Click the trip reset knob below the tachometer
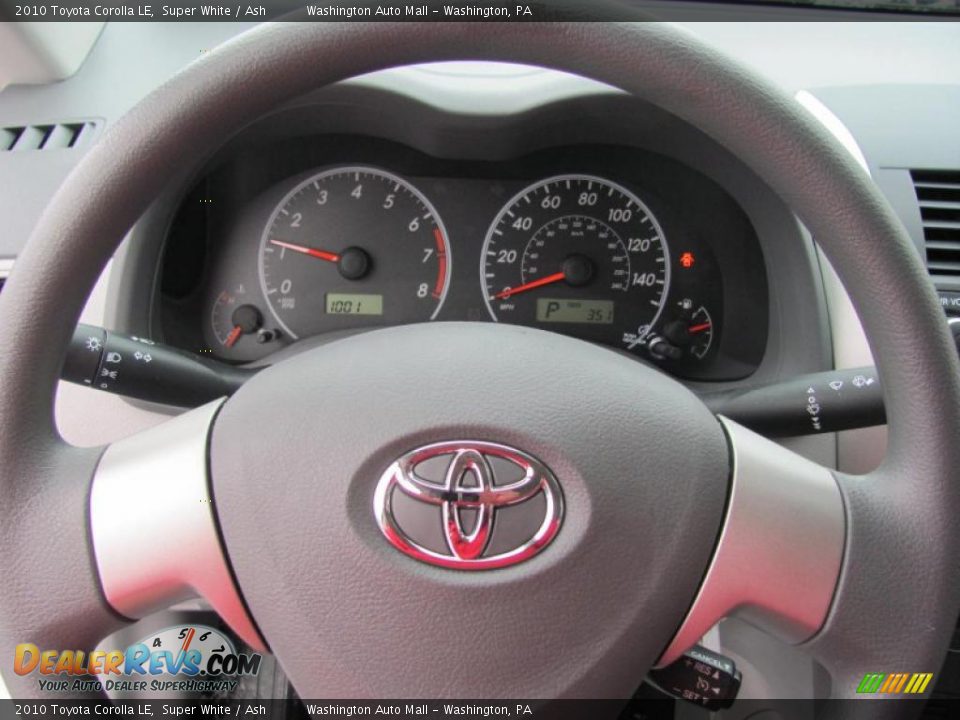Image resolution: width=960 pixels, height=720 pixels. (266, 336)
